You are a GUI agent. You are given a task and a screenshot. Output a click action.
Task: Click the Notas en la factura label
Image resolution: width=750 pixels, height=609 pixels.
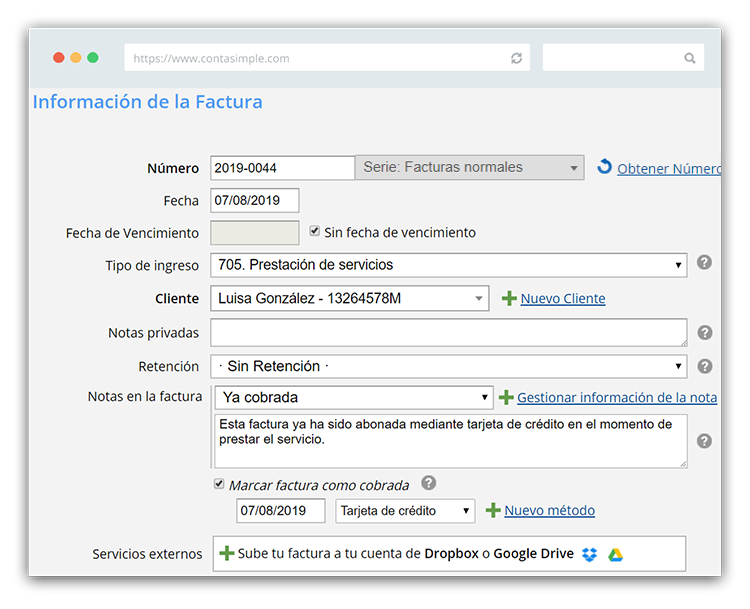tap(145, 397)
